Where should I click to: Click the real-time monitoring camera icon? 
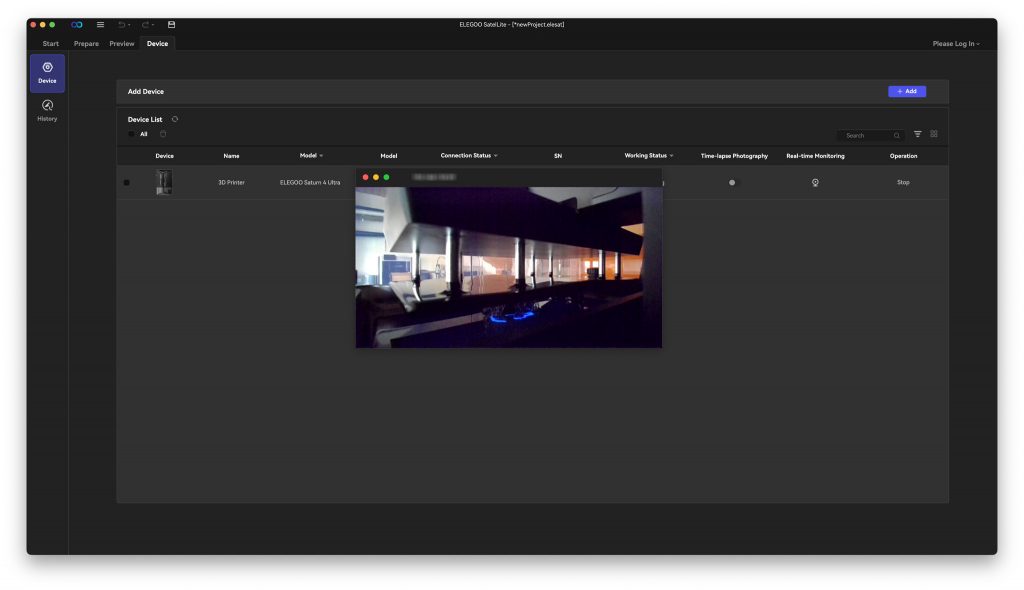tap(815, 182)
